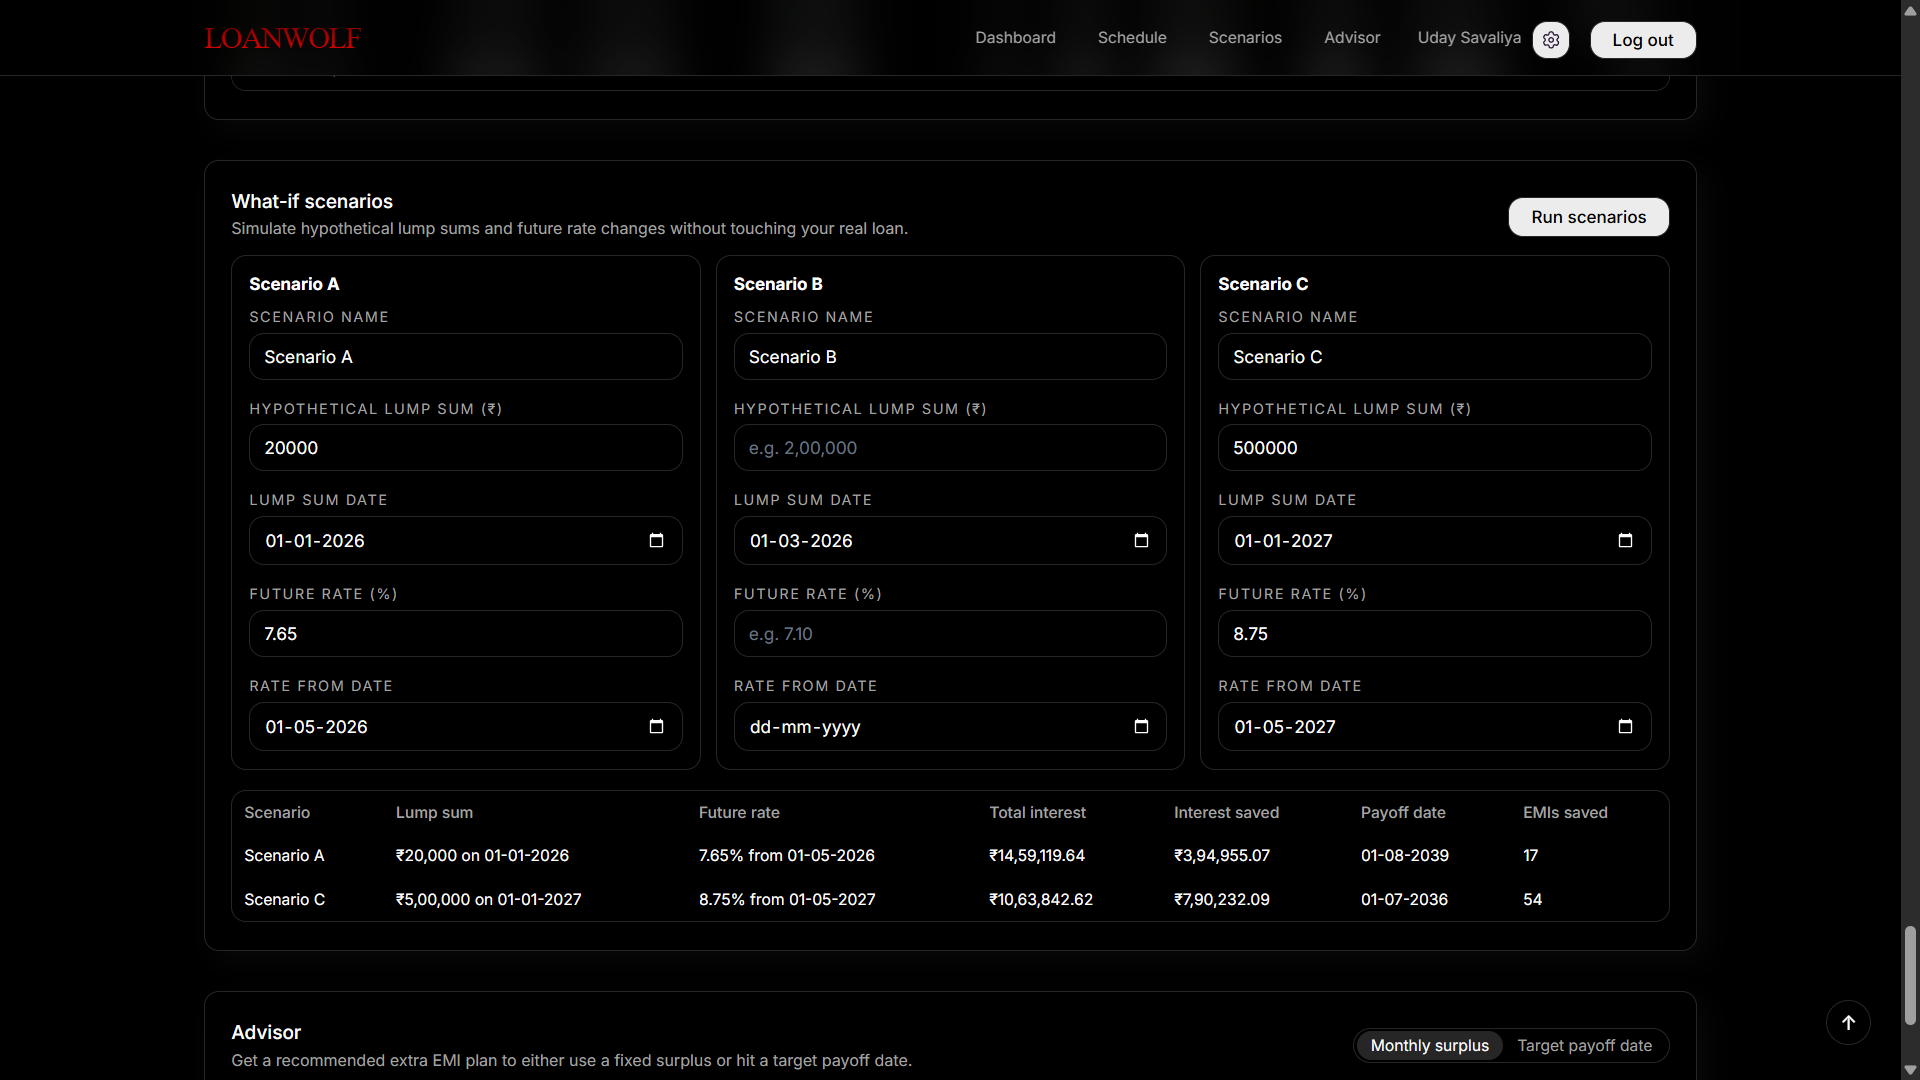Open Scenario A lump sum date calendar

tap(656, 541)
